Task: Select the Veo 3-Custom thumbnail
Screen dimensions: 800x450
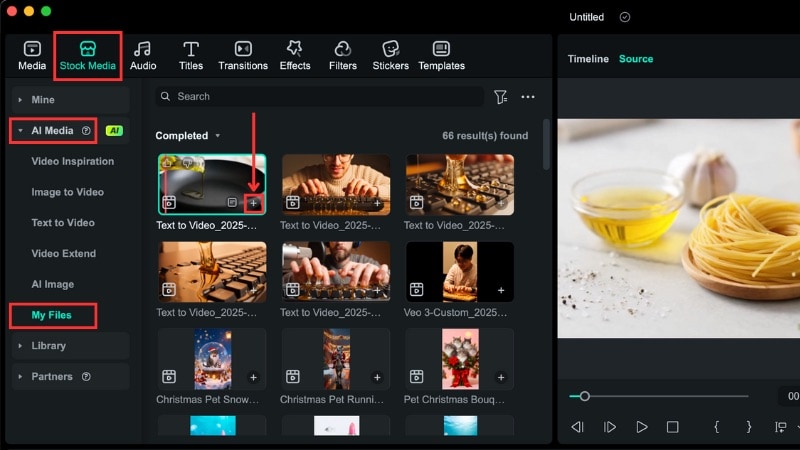Action: coord(460,271)
